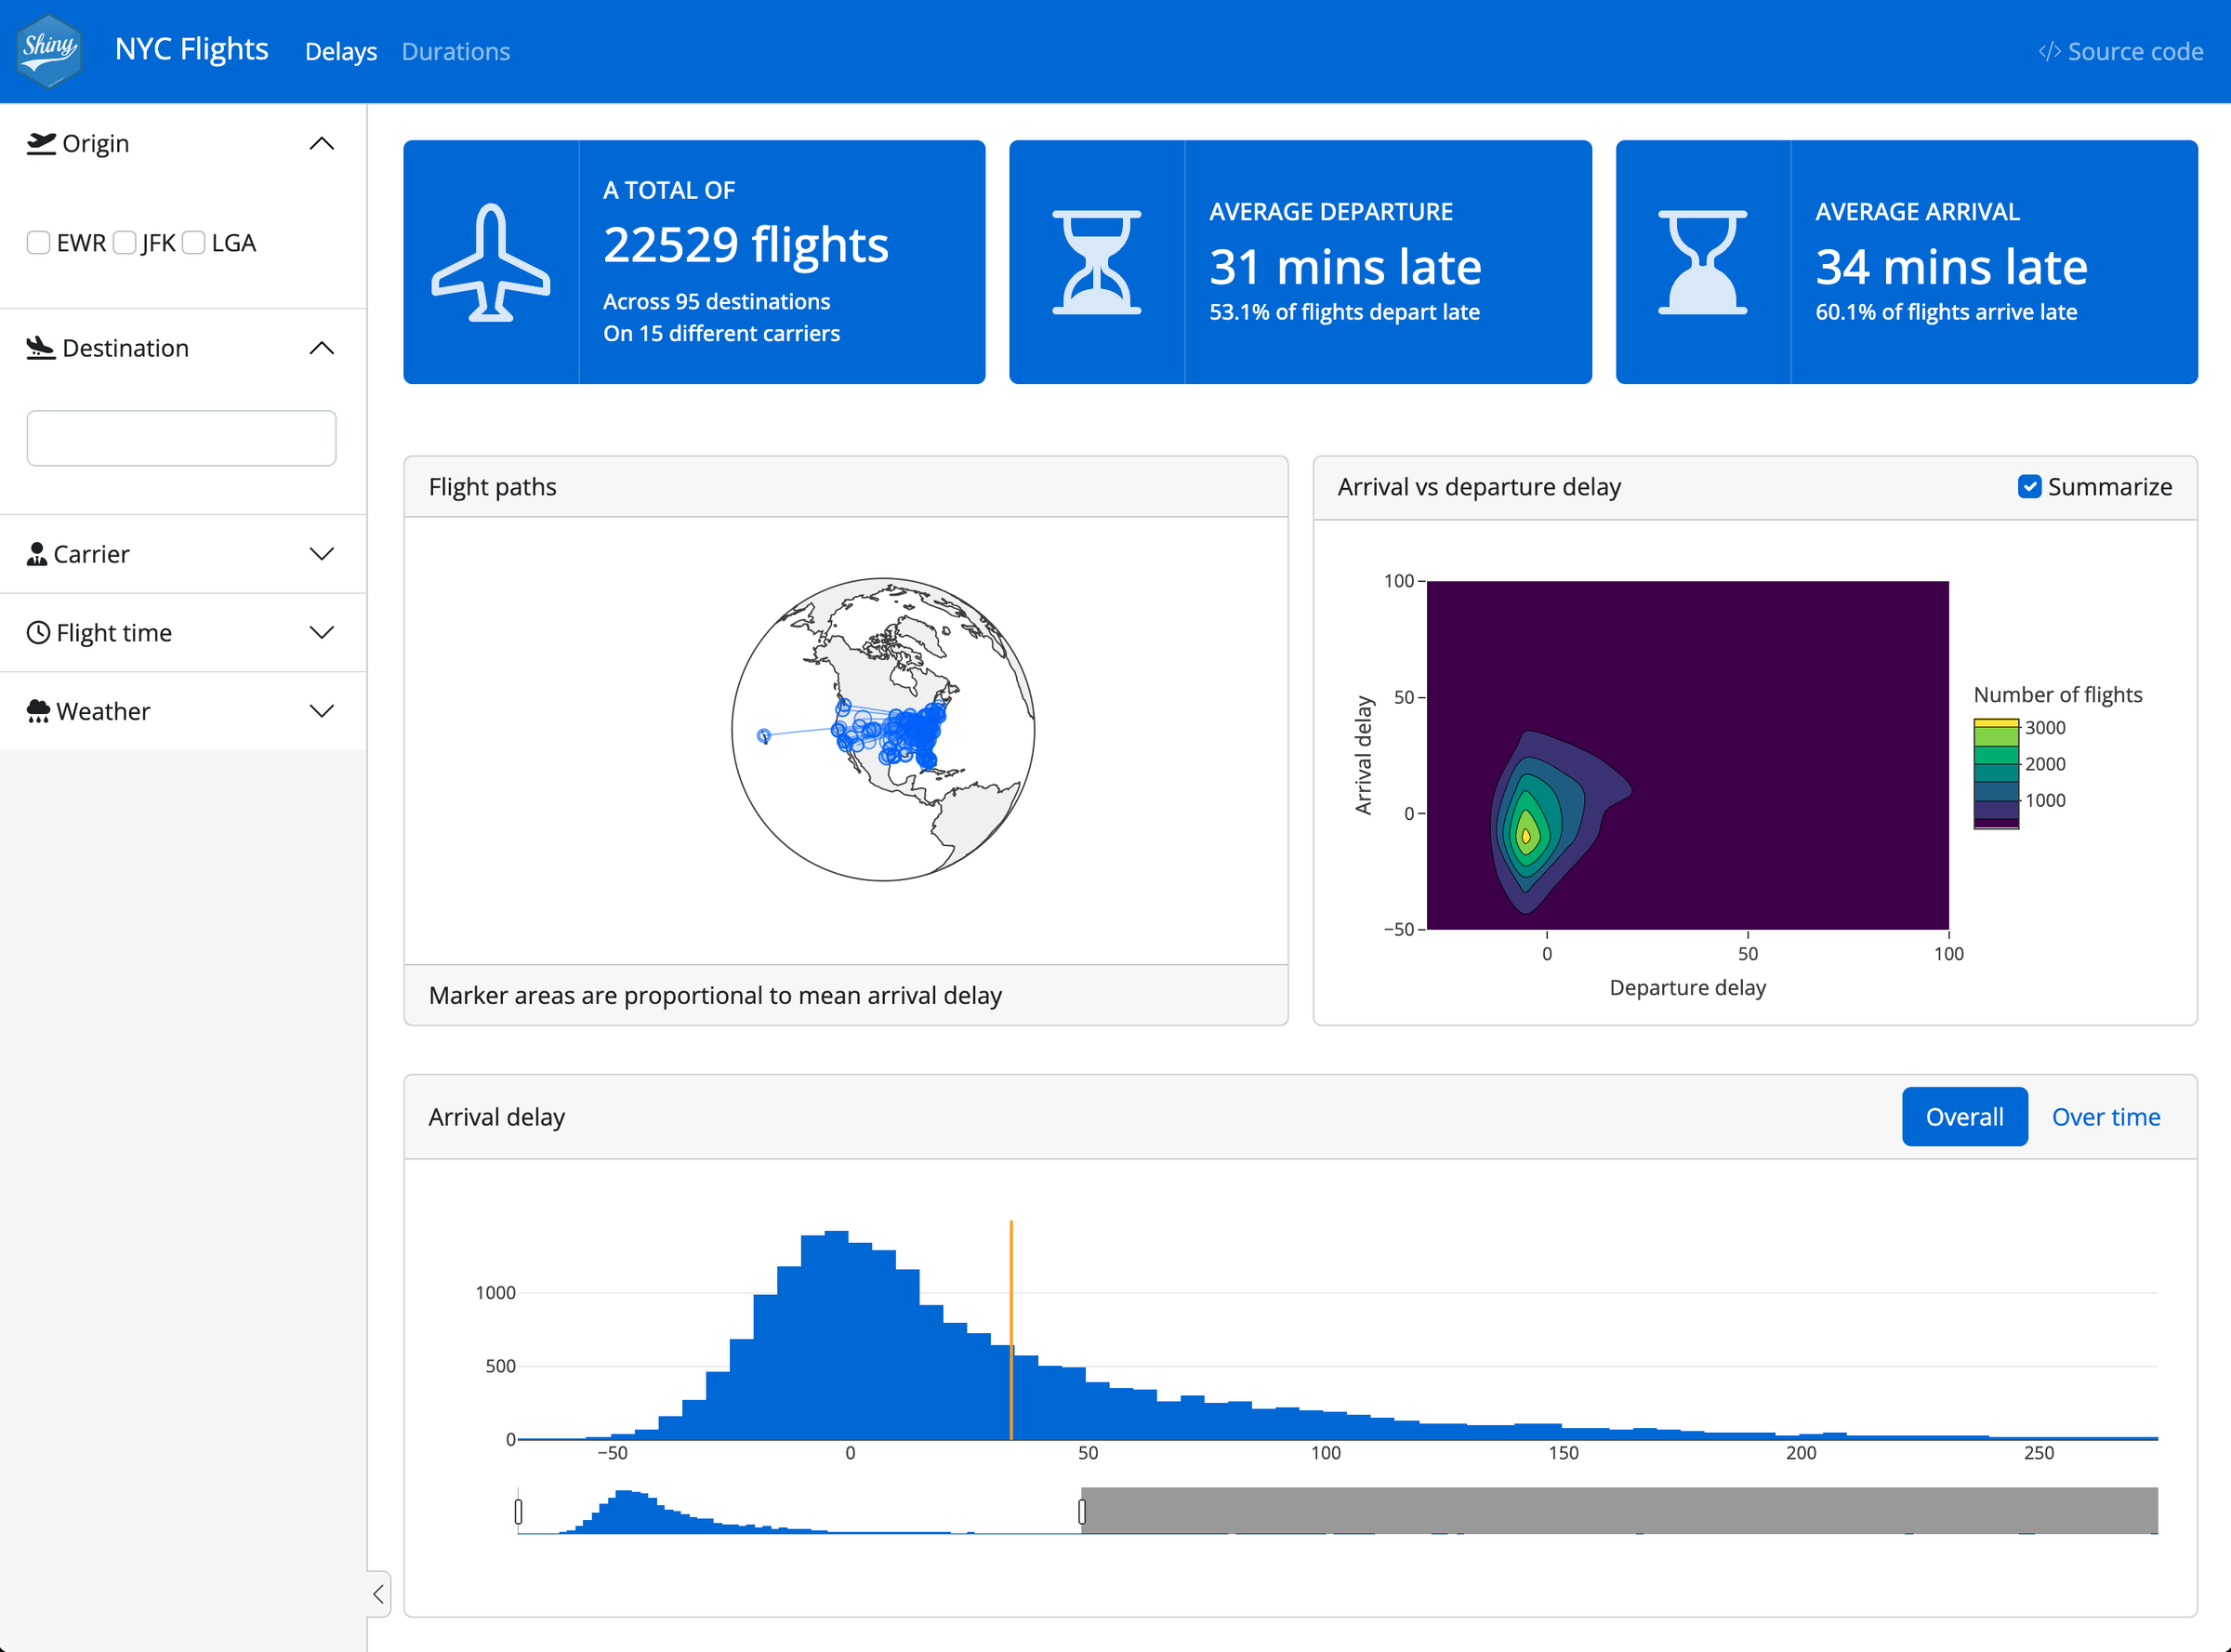Click the Over time button on Arrival delay
This screenshot has width=2231, height=1652.
[x=2106, y=1117]
